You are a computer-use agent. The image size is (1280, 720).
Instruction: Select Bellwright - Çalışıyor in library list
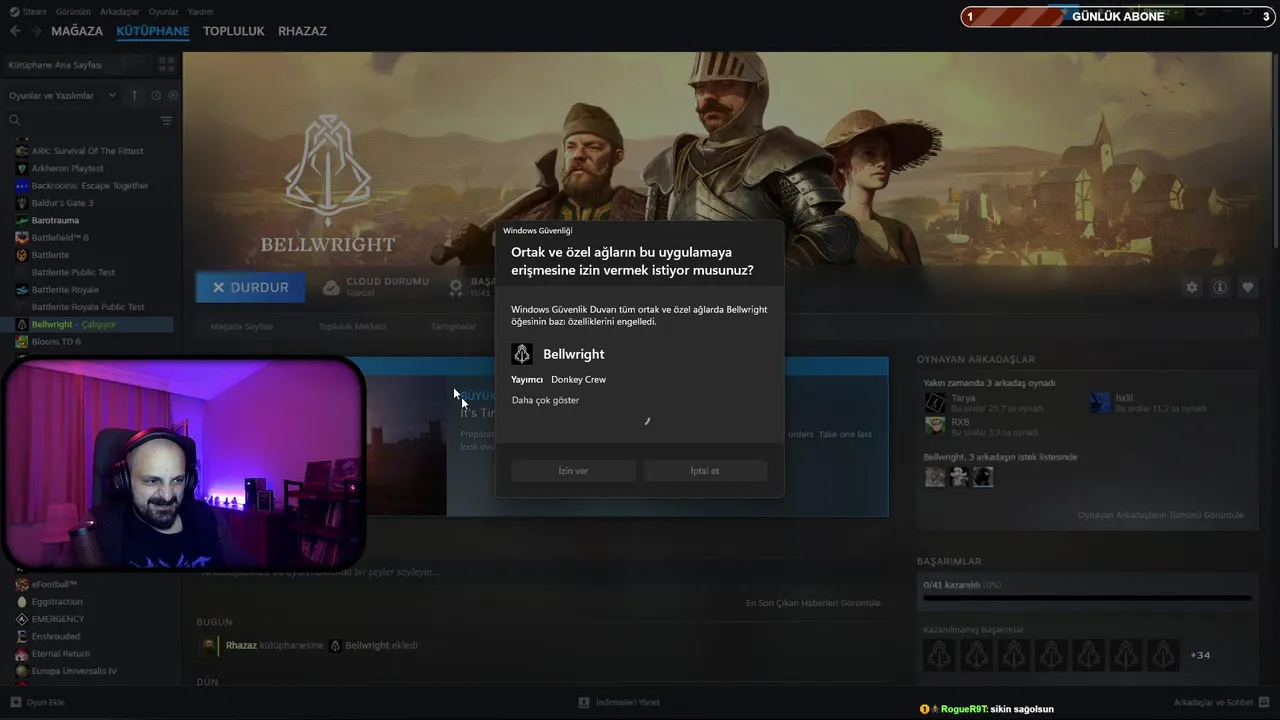coord(88,324)
